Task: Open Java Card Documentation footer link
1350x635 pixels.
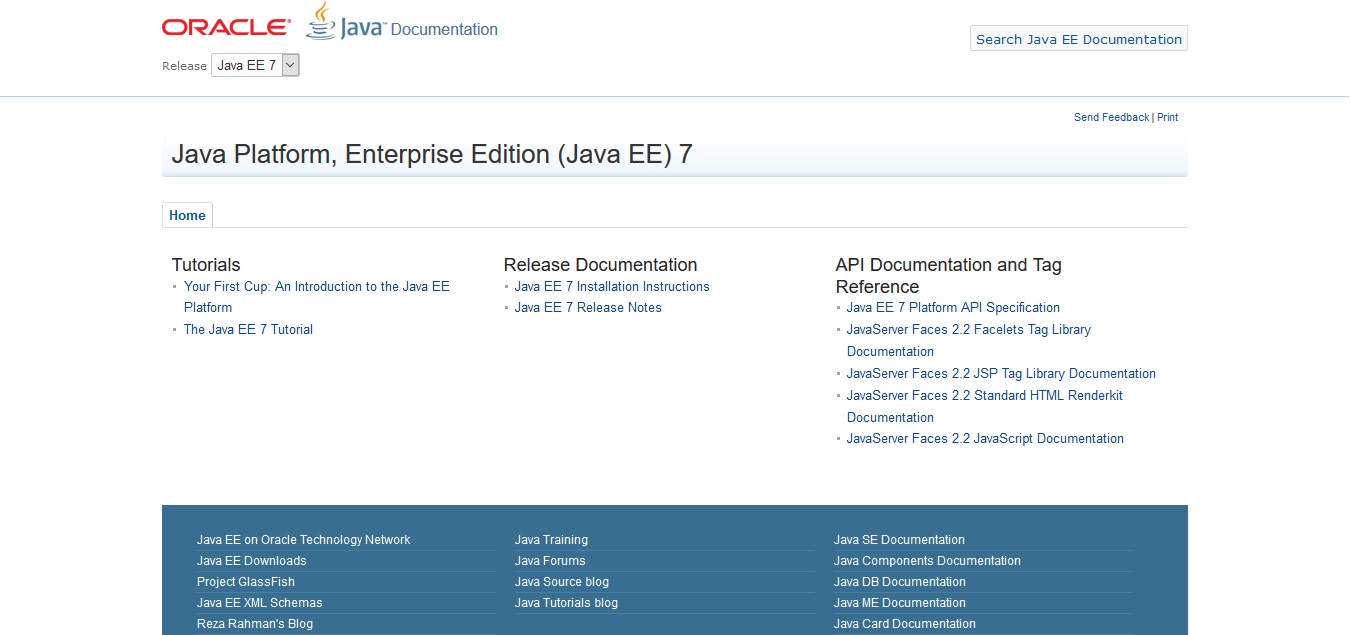Action: [x=905, y=624]
